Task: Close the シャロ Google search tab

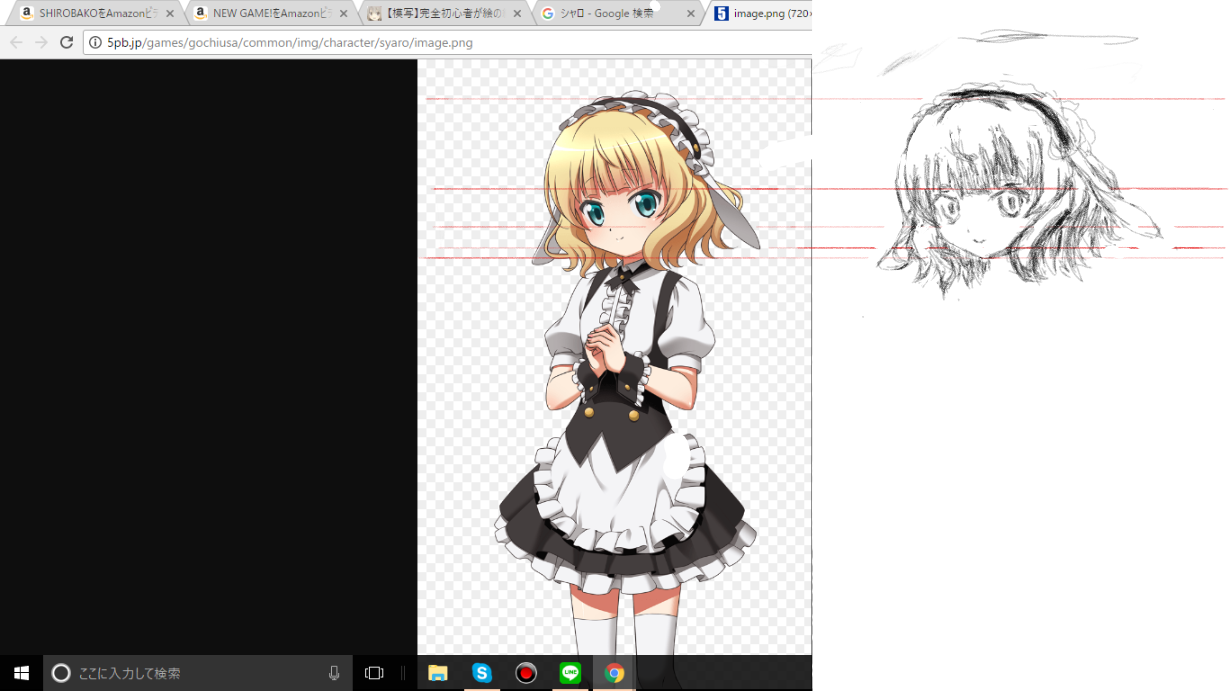Action: (x=690, y=14)
